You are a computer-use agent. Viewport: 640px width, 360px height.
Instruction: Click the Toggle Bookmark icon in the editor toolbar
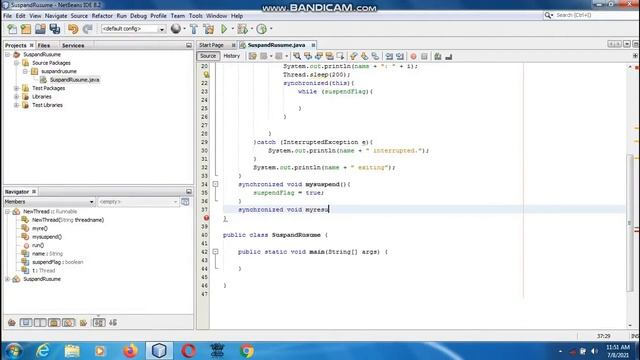(x=375, y=56)
